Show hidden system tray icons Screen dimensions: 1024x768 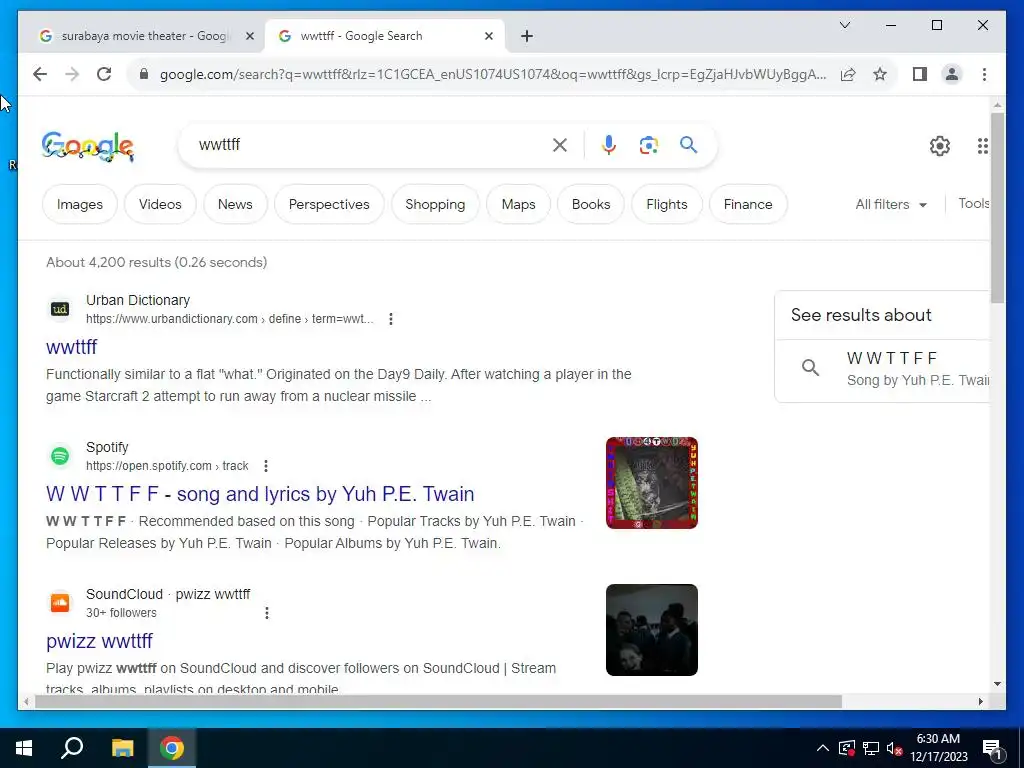[823, 748]
